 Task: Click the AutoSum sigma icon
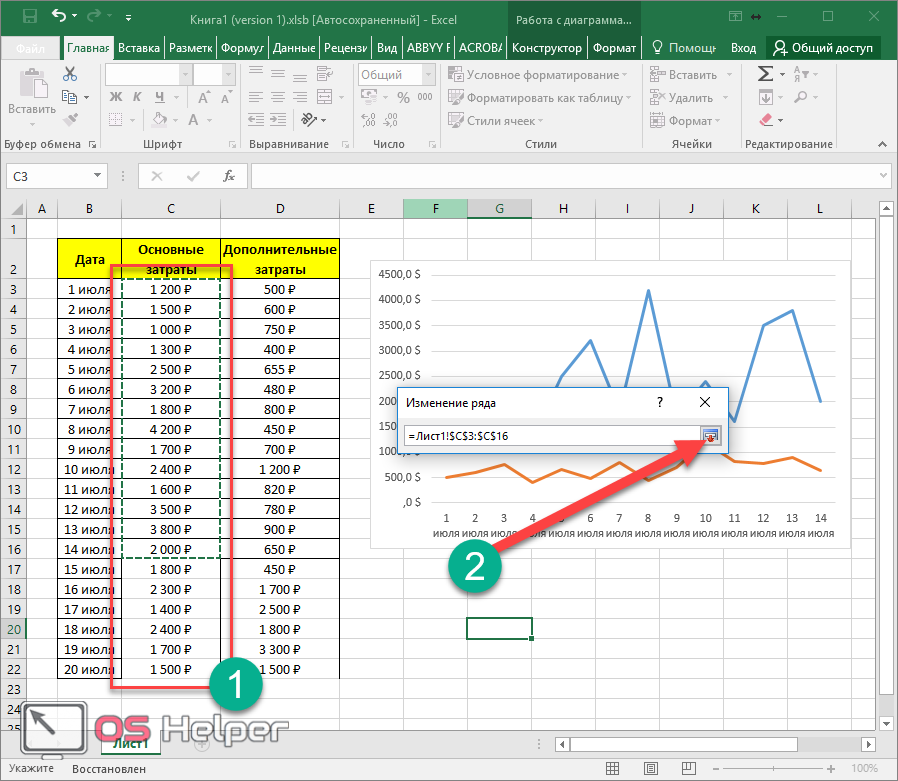pyautogui.click(x=766, y=74)
